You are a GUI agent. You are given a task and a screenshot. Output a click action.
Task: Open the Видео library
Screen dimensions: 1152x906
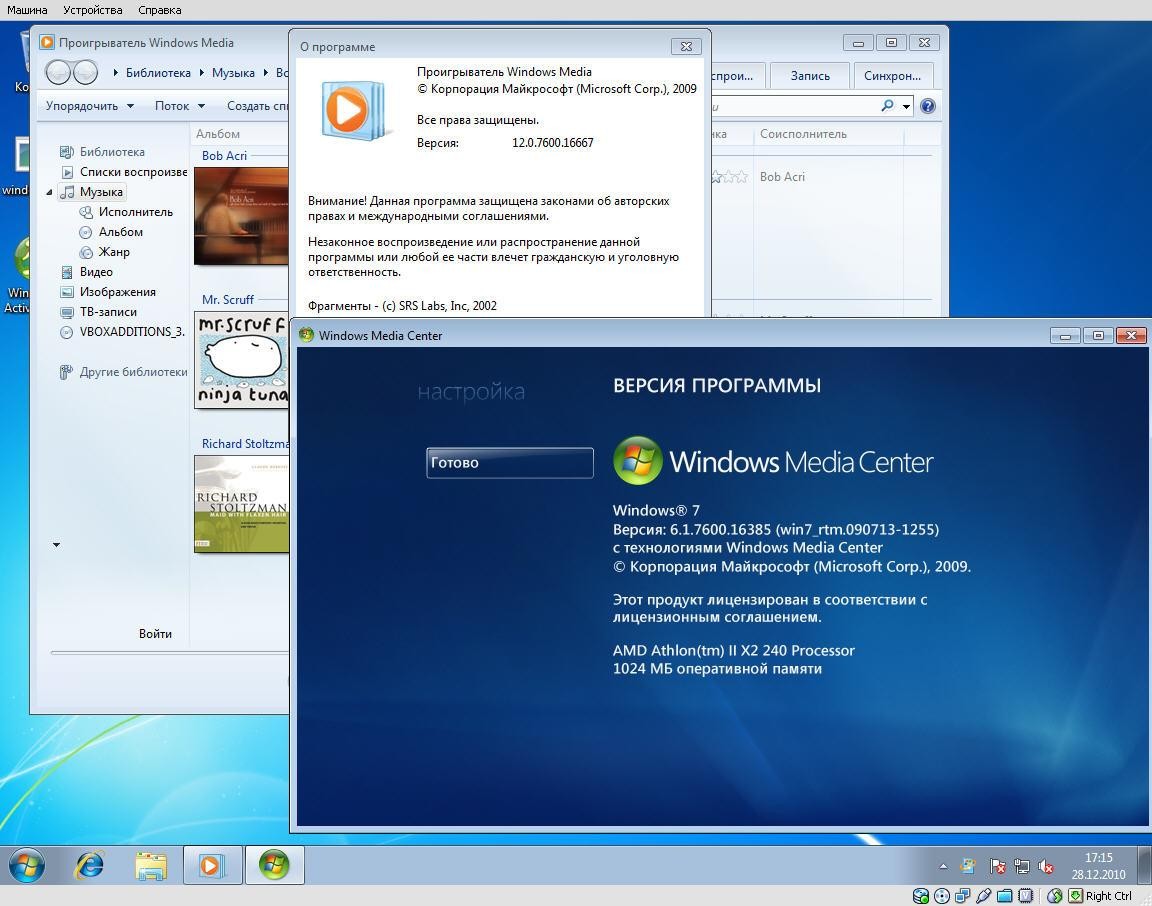click(87, 272)
